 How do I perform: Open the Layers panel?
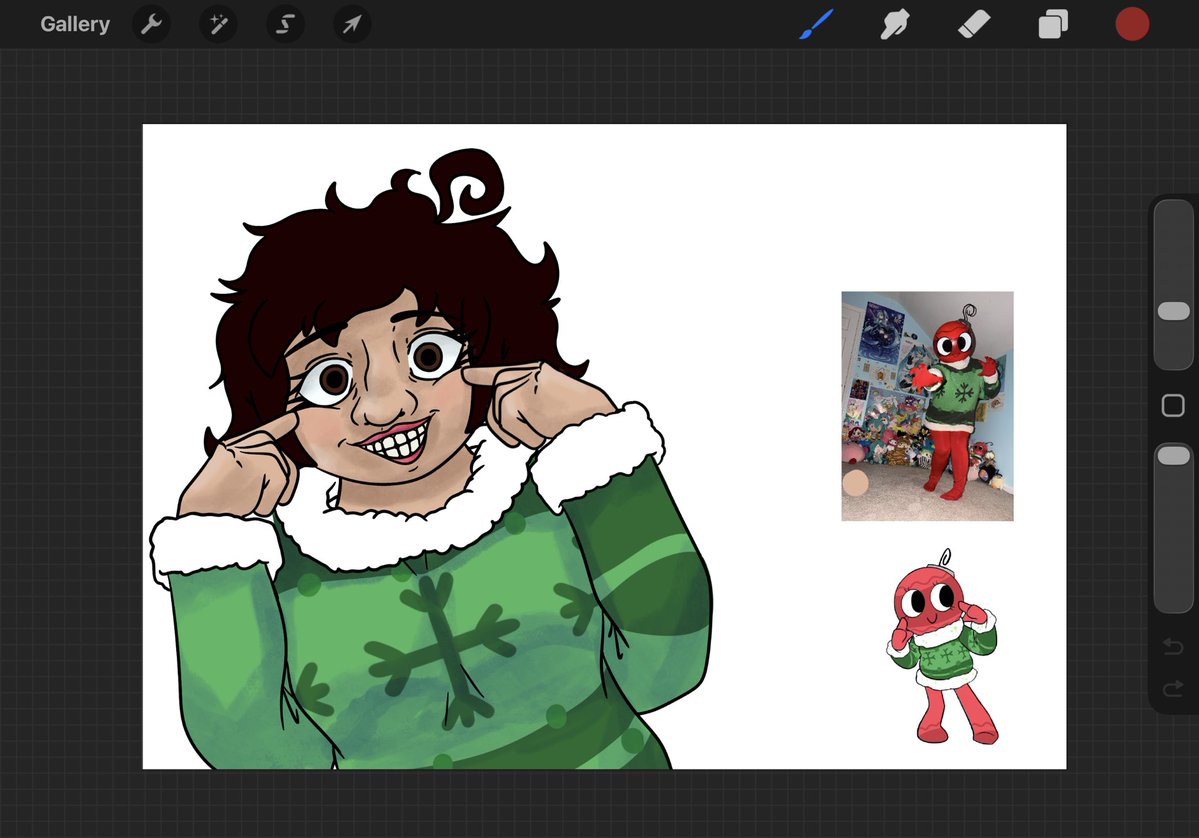coord(1053,24)
